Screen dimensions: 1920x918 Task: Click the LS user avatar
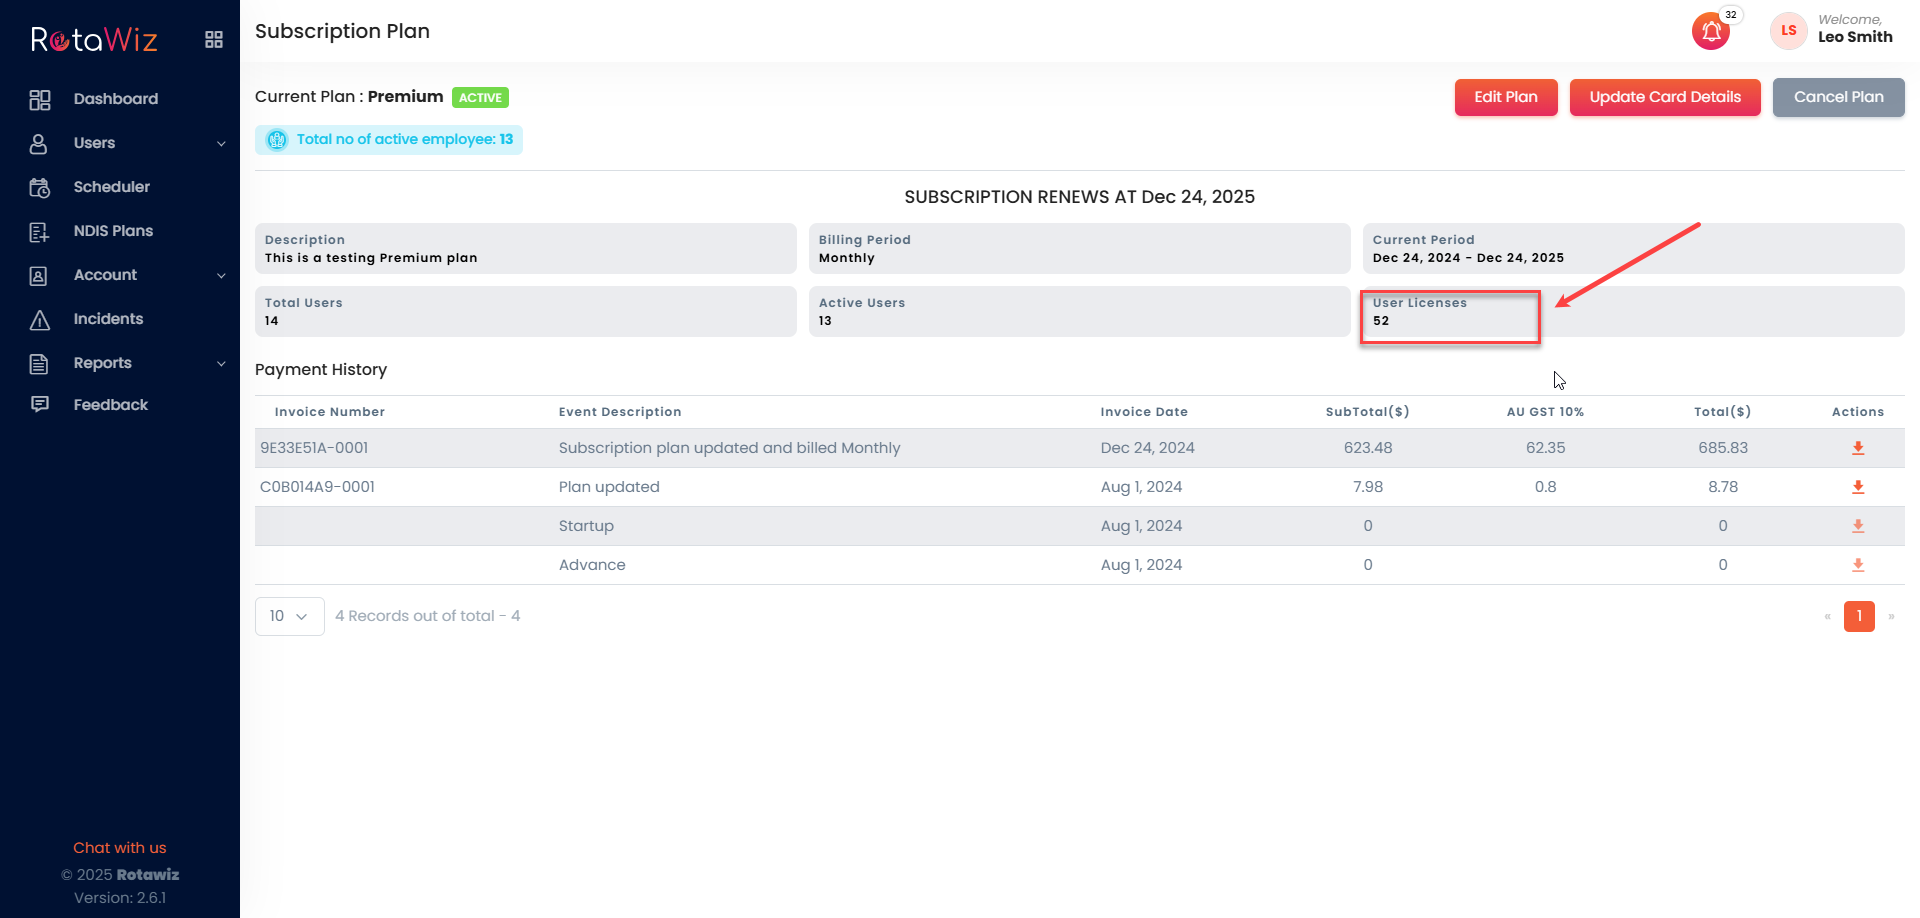click(1788, 31)
